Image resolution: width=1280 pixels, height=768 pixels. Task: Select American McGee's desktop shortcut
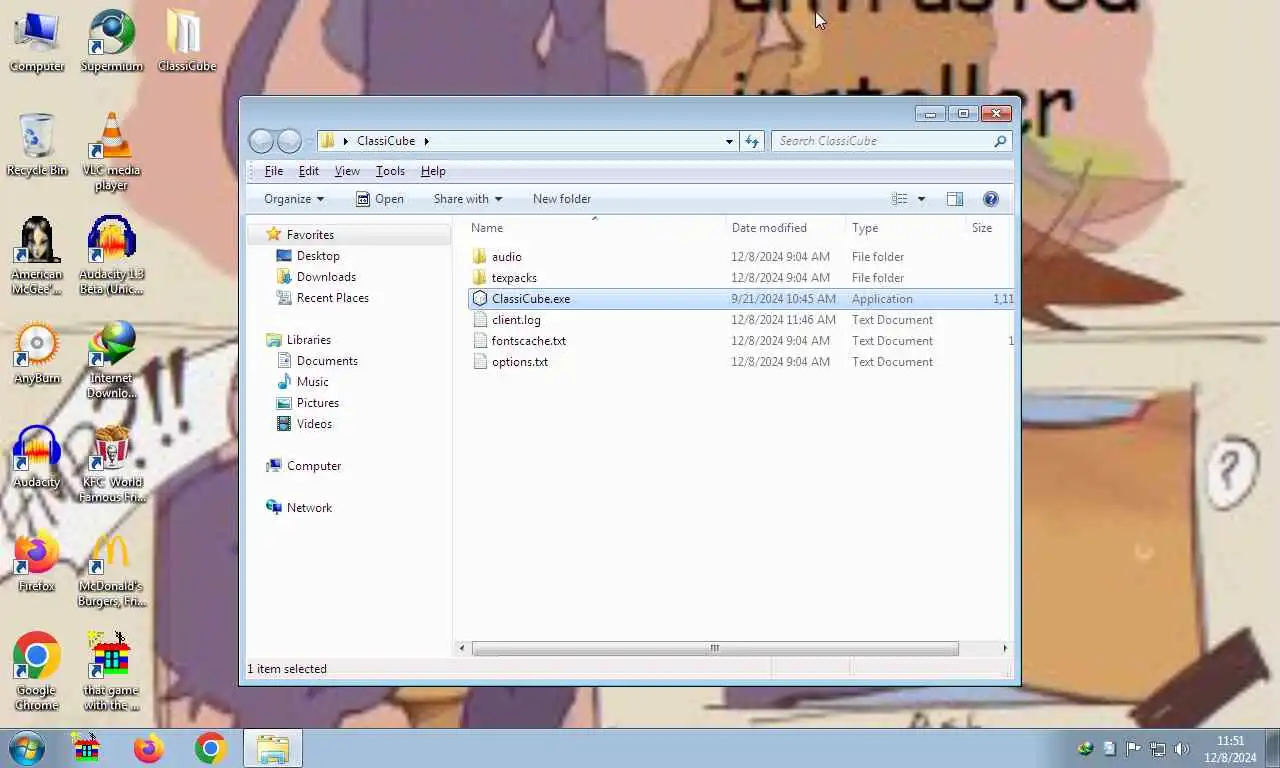point(36,255)
